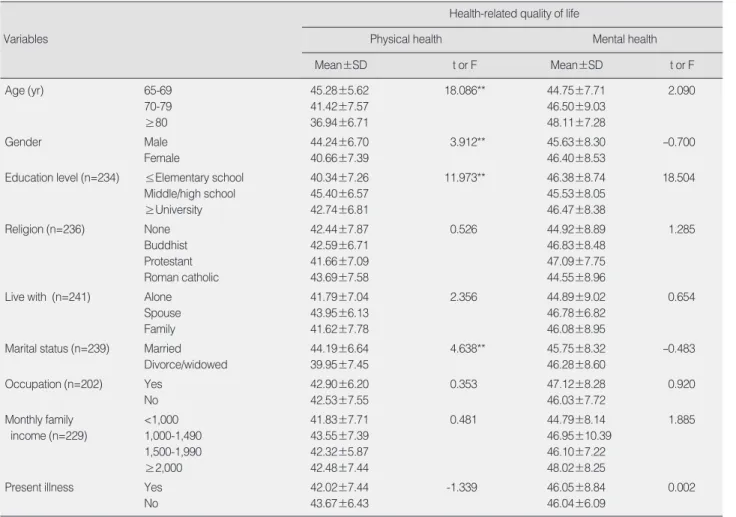Click the 'Mental health' subheading
Screen dimensions: 736x517
[x=624, y=39]
